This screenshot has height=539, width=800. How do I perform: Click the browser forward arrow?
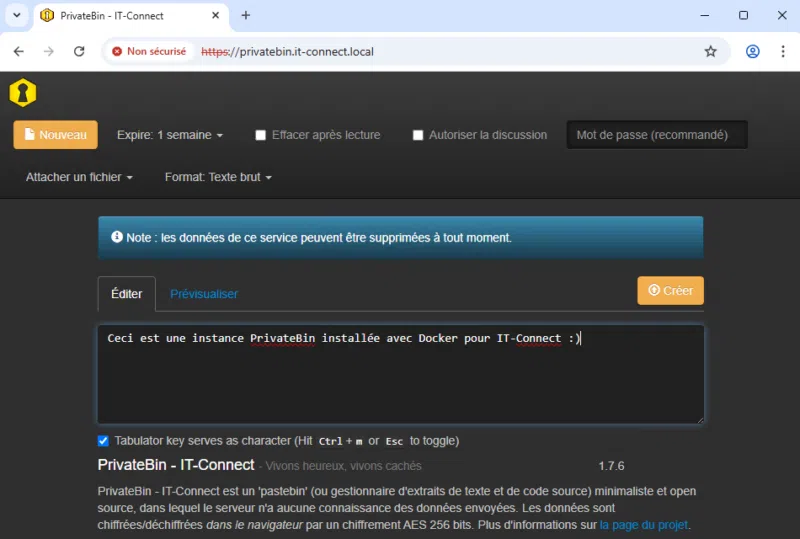point(48,52)
